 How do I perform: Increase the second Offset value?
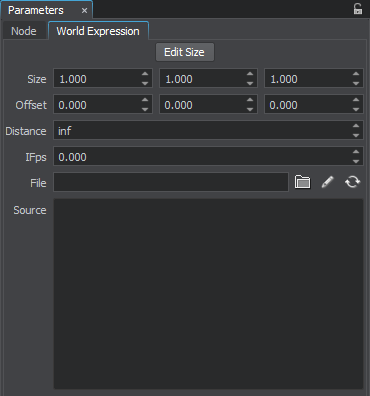[x=250, y=100]
